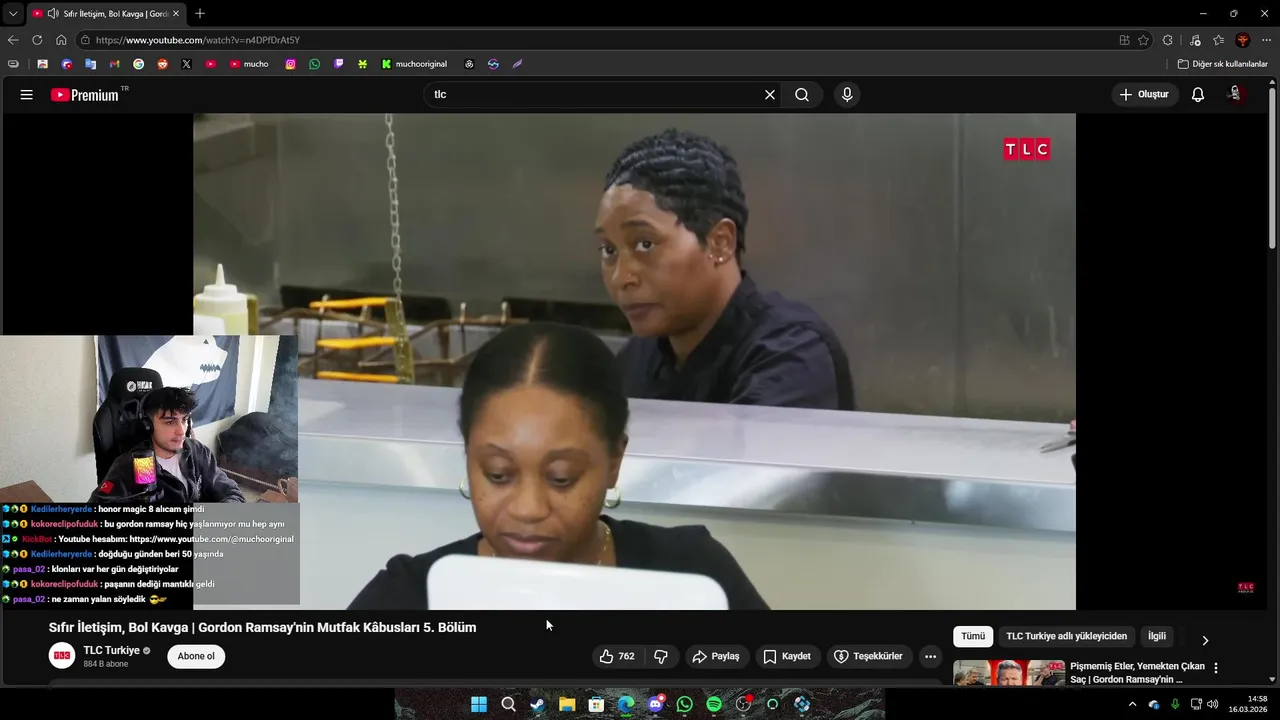
Task: Open the X (Twitter) bookmark
Action: click(x=186, y=64)
